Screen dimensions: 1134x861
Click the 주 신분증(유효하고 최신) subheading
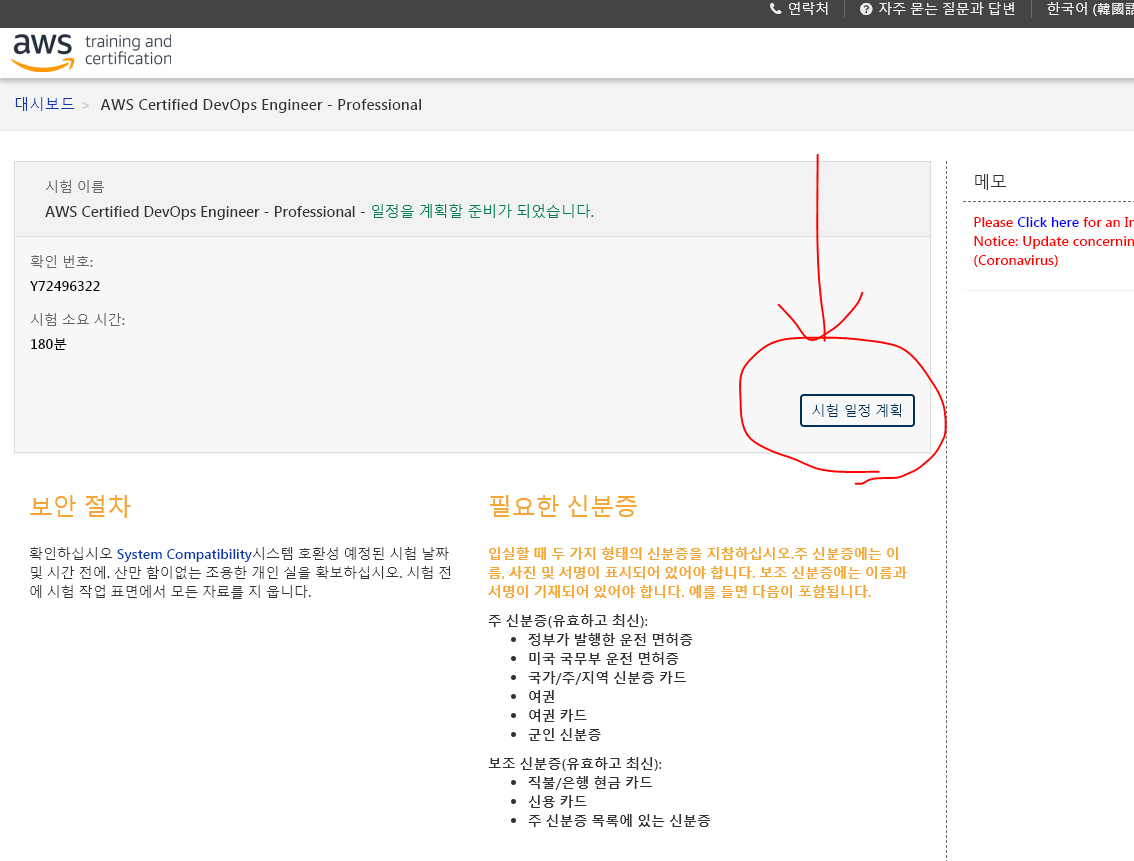[568, 620]
